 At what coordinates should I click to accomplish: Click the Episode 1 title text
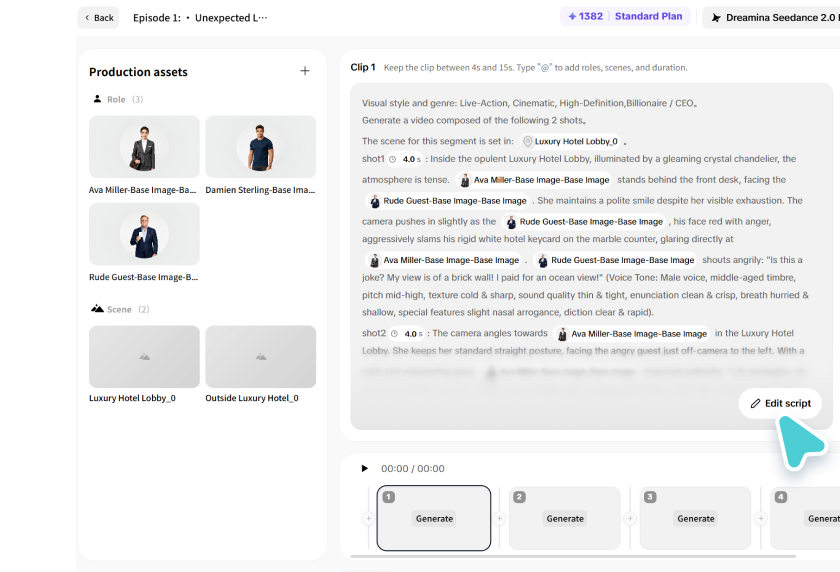(x=200, y=18)
